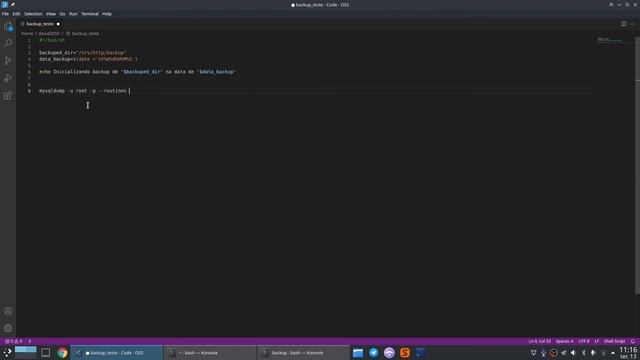Click errors and warnings count in status bar
640x360 pixels.
13,341
